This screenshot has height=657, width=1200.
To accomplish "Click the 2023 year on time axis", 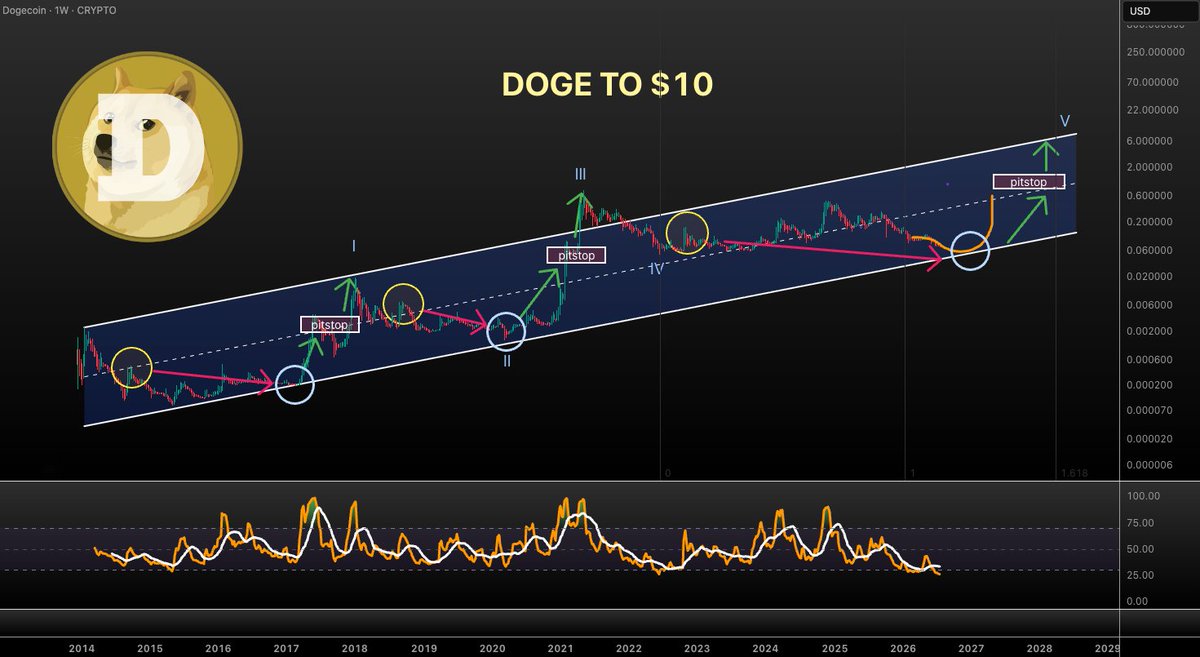I will tap(697, 648).
